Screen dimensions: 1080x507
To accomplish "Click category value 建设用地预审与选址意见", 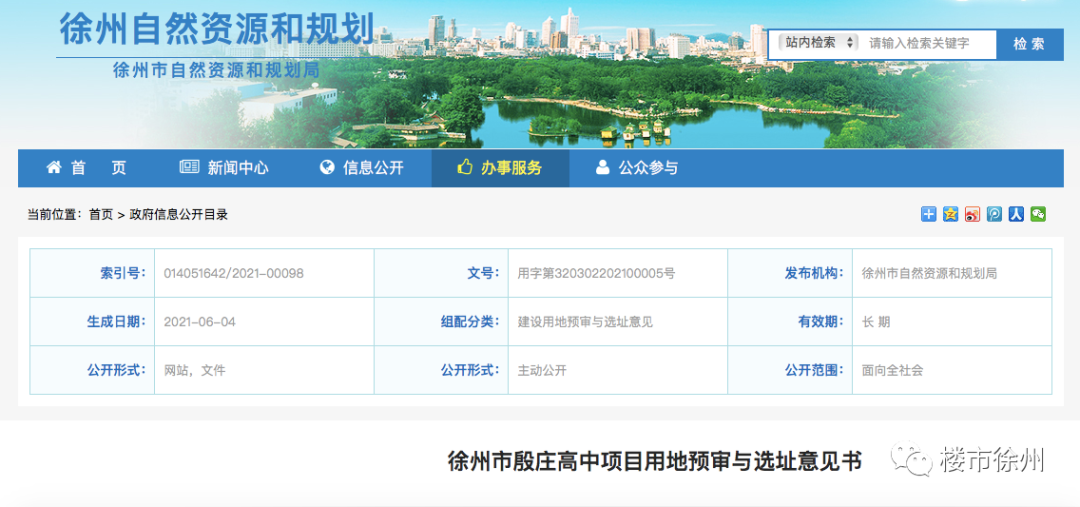I will pyautogui.click(x=585, y=322).
